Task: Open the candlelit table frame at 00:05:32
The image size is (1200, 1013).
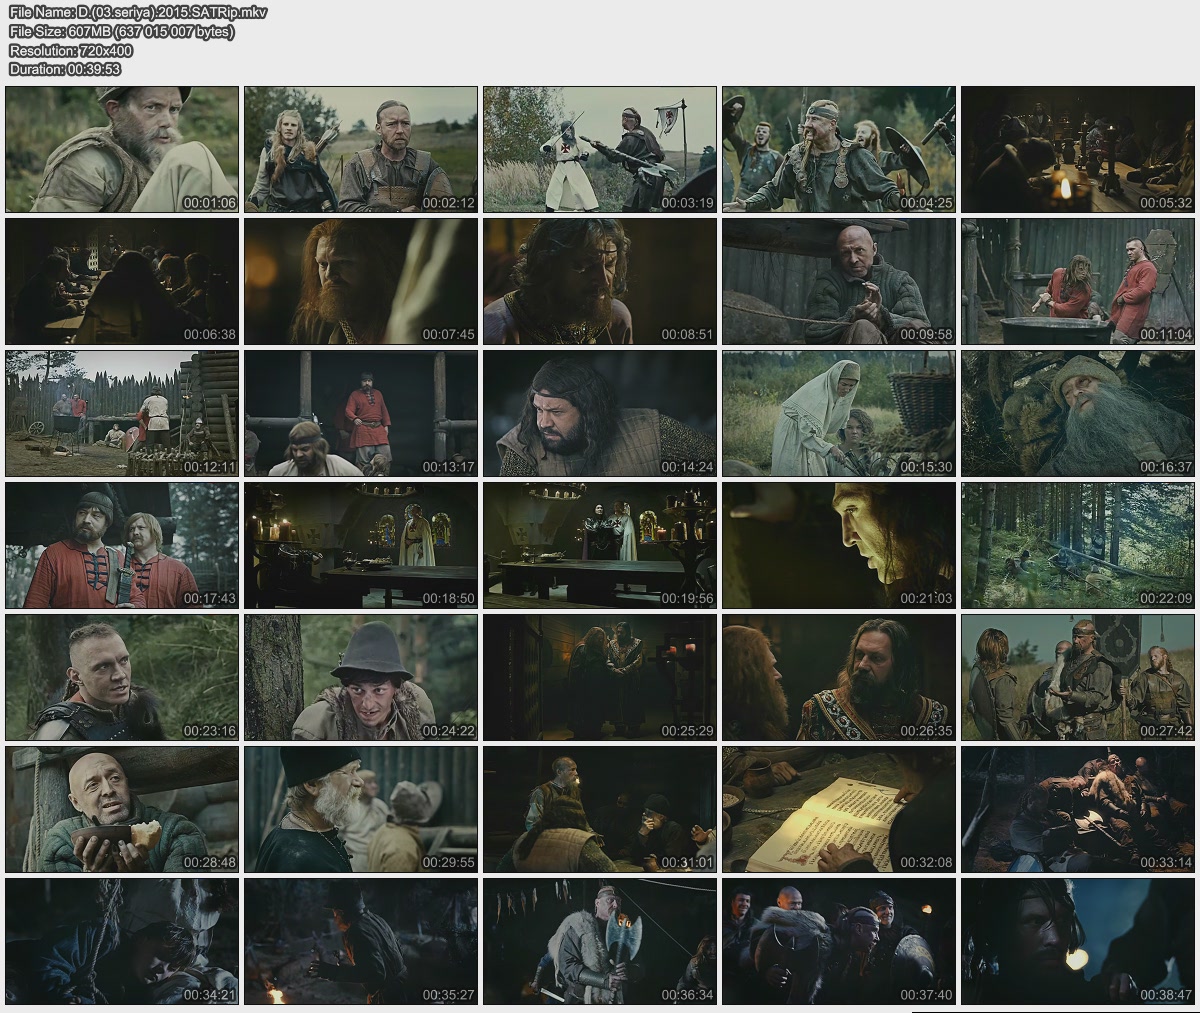Action: [x=1078, y=149]
